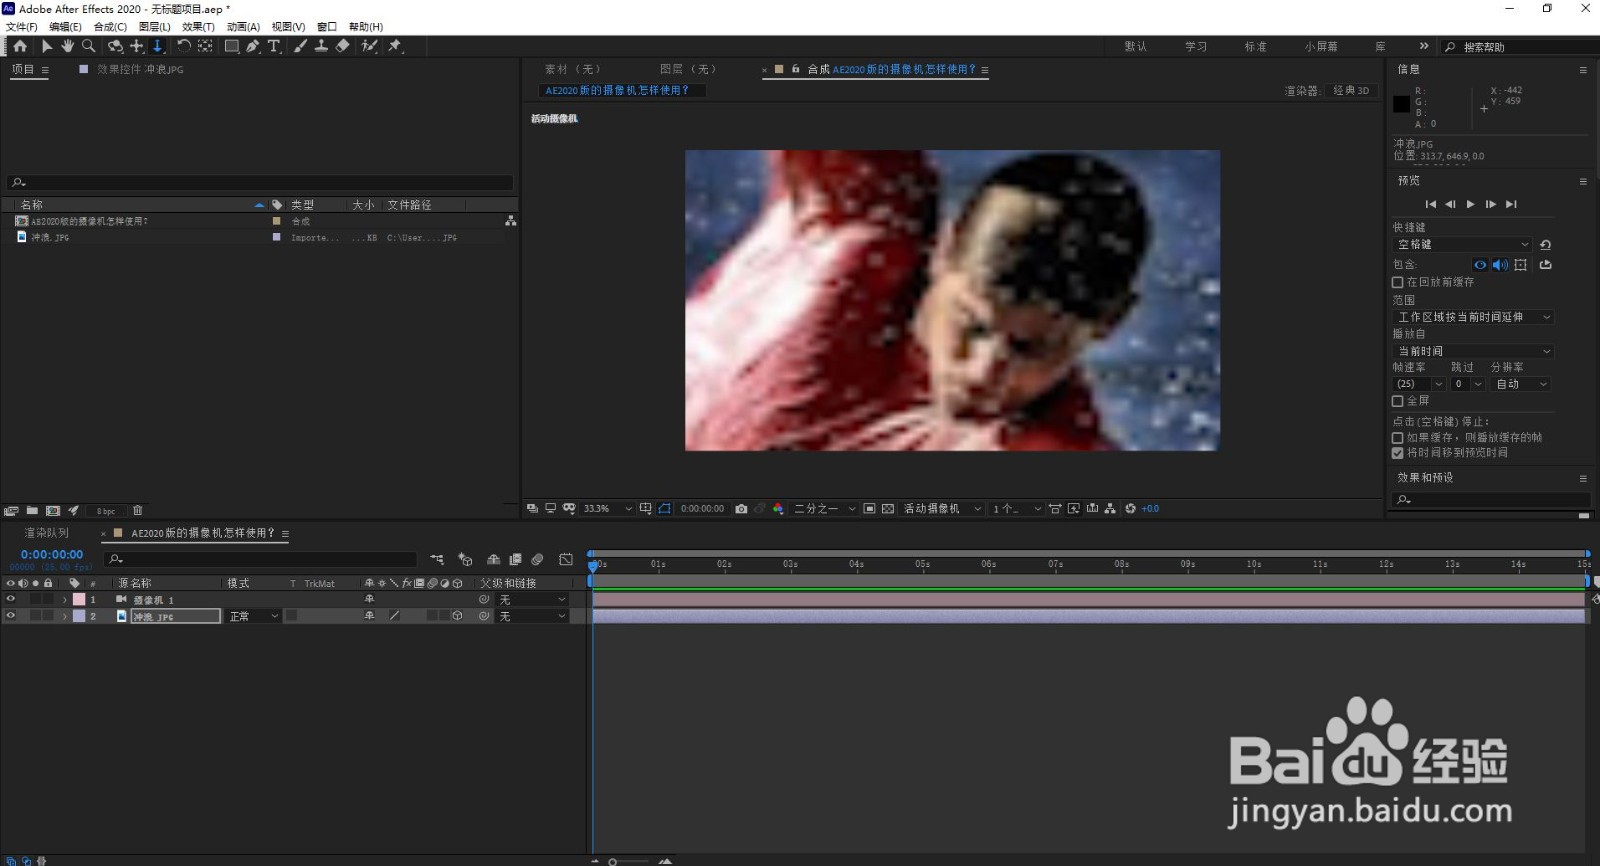Click the pink label swatch of 摄像机 1

tap(79, 600)
